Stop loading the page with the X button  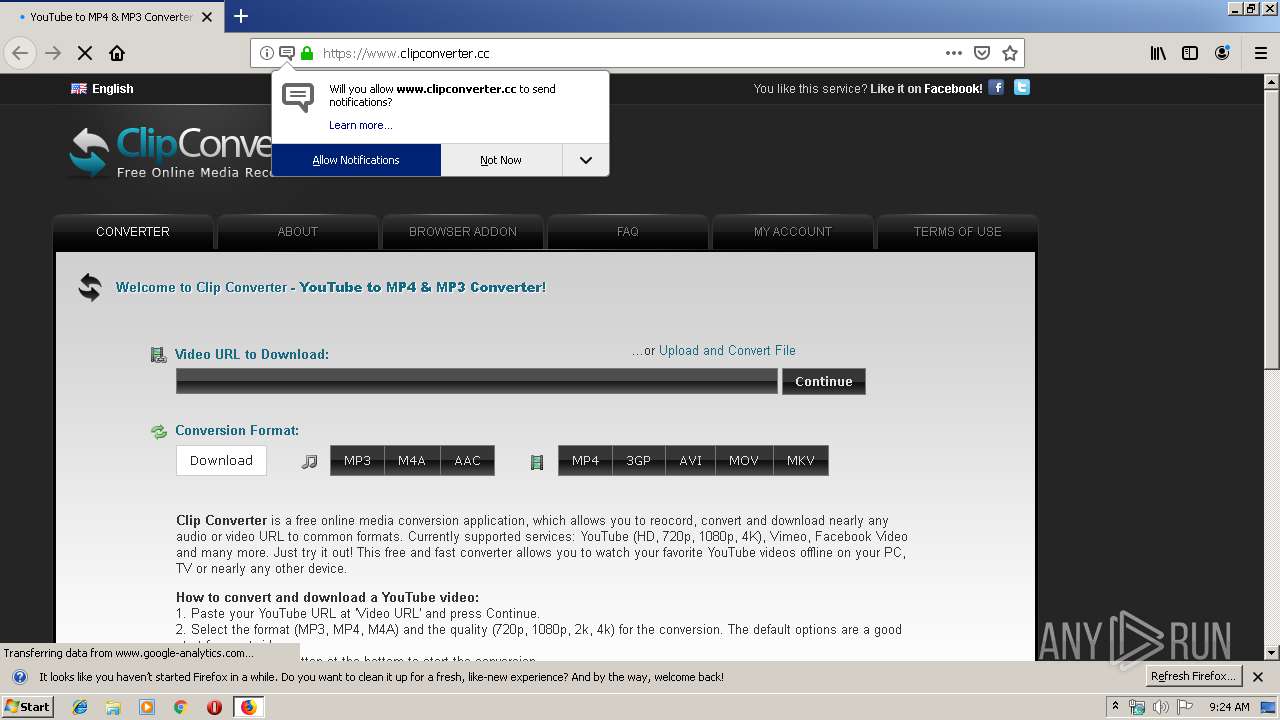[85, 53]
